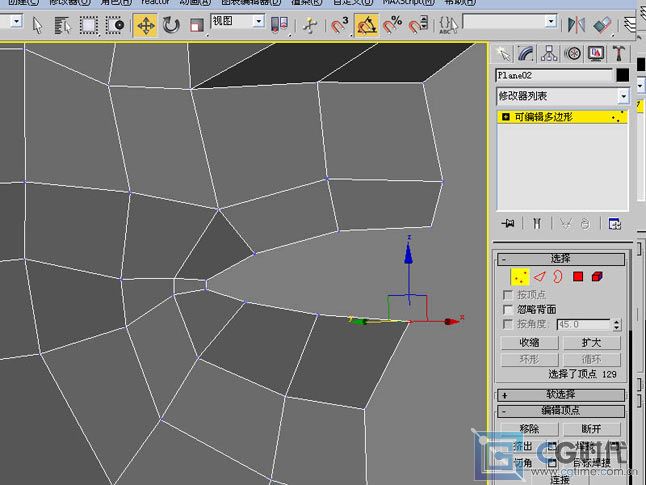Click the Align tool icon
Image resolution: width=646 pixels, height=485 pixels.
[x=602, y=25]
